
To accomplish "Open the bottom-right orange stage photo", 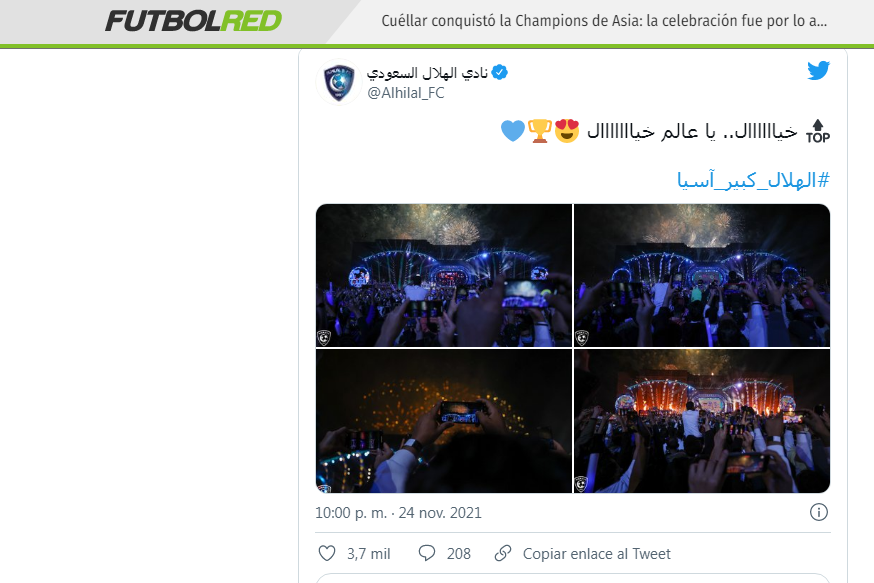I will coord(702,421).
